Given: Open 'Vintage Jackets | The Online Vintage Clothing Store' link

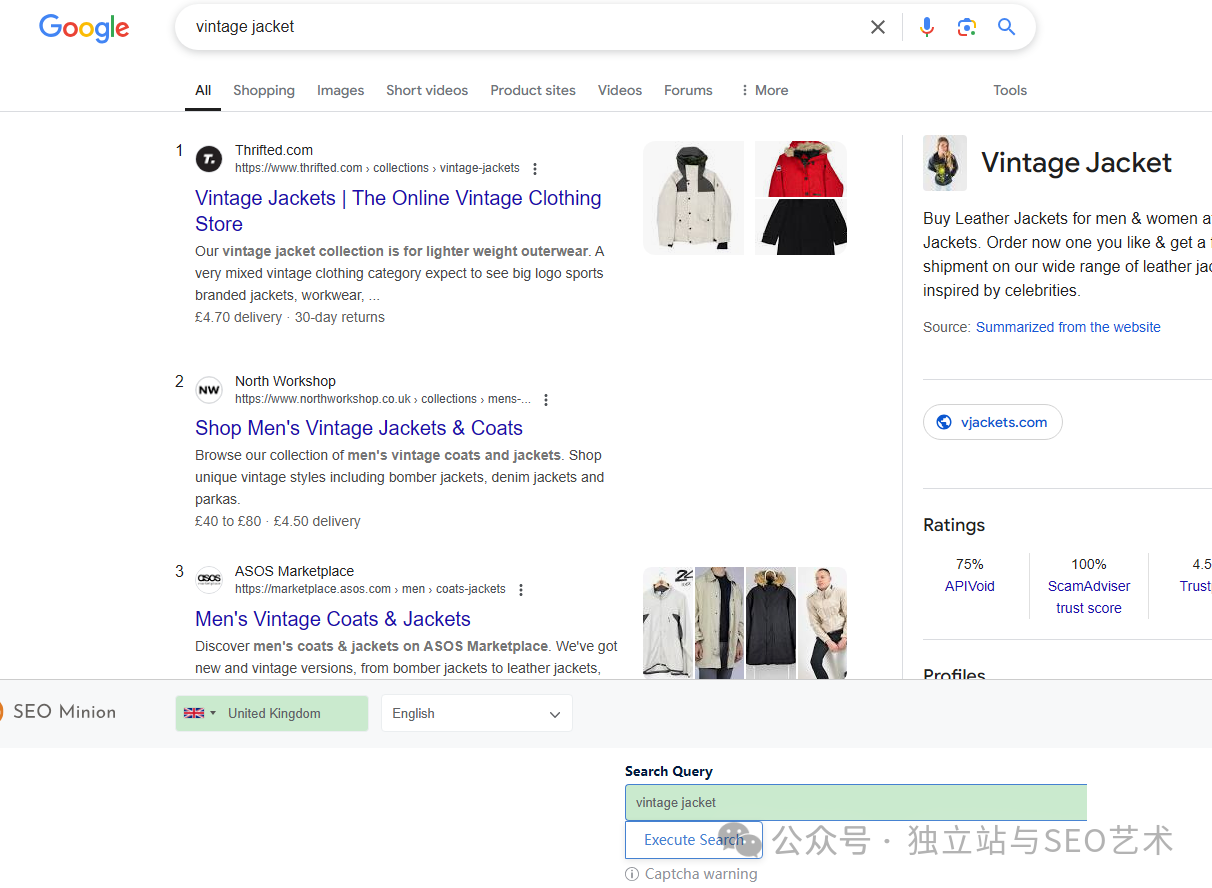Looking at the screenshot, I should point(398,211).
